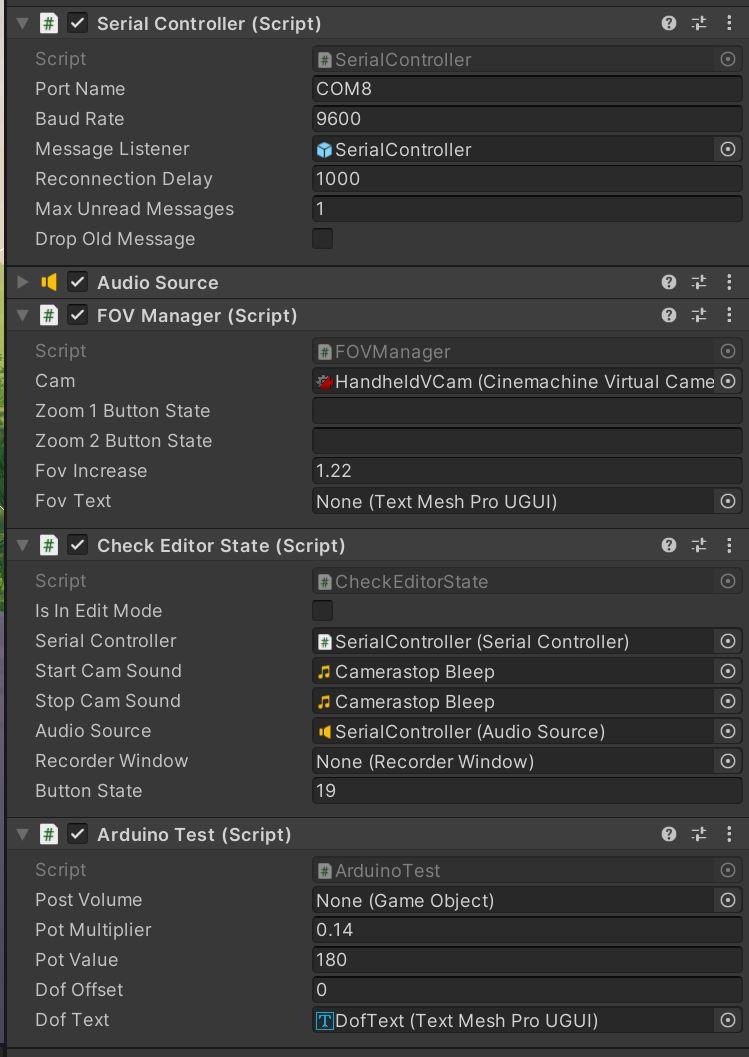Disable the Audio Source component checkbox

[x=77, y=282]
